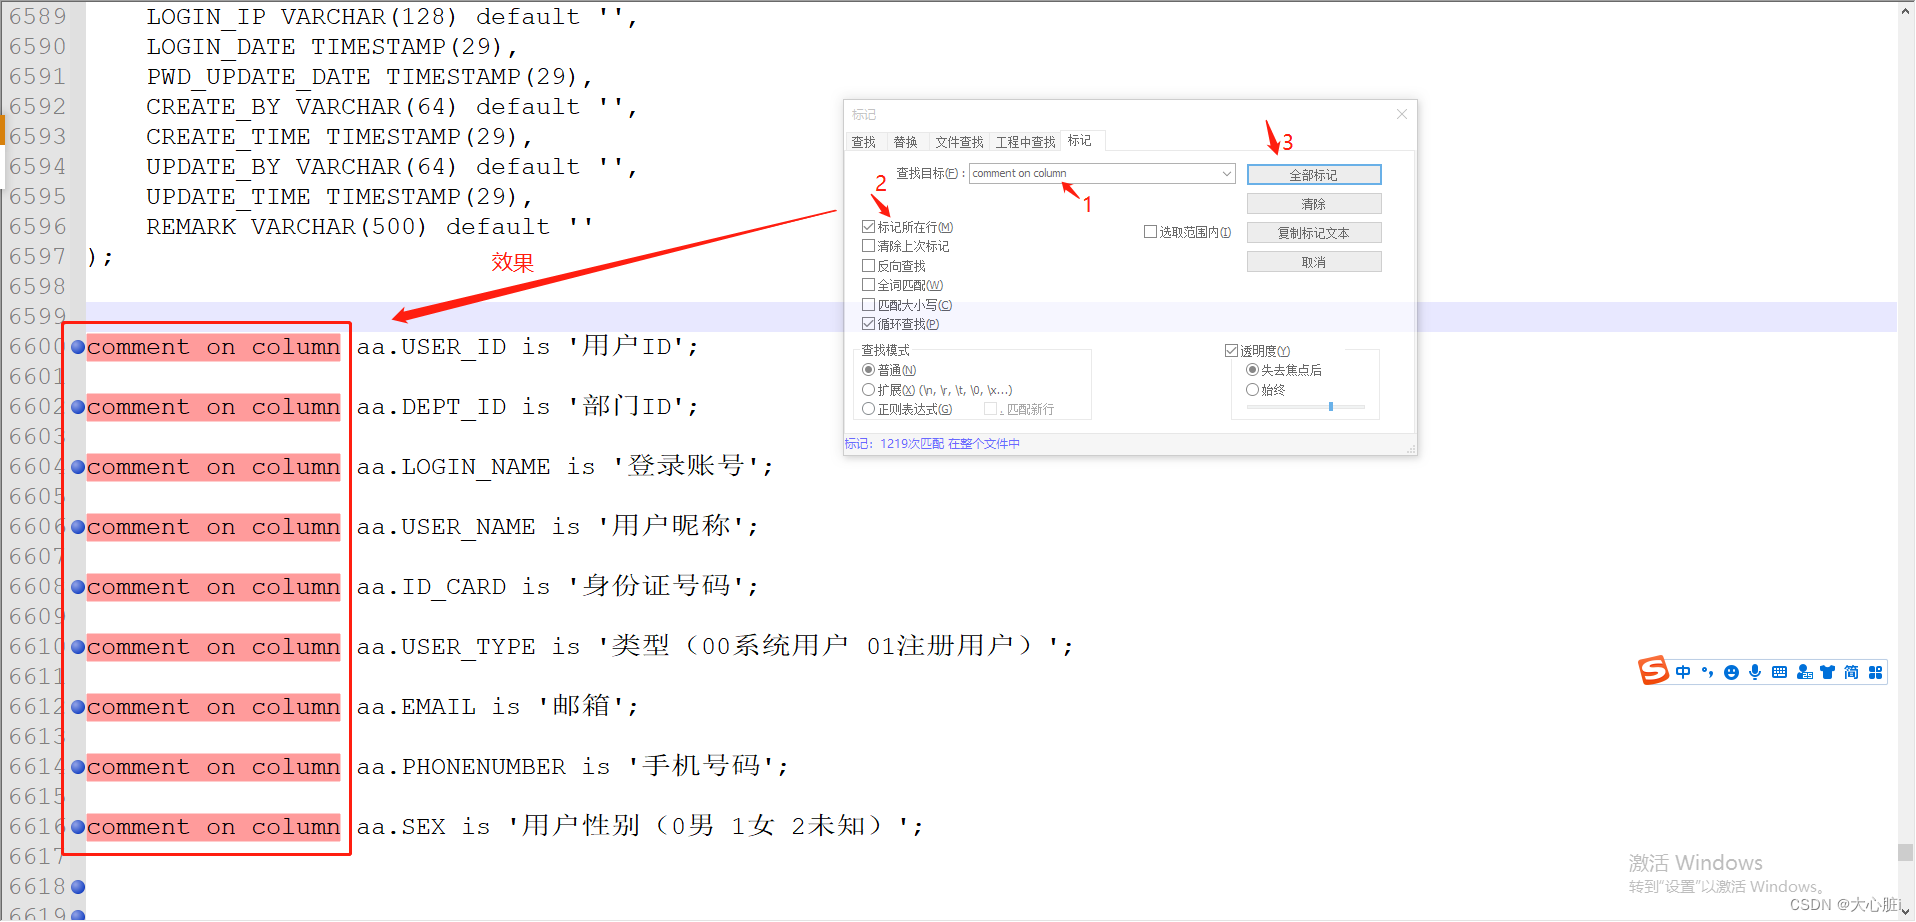Click the line aa.USER_ID is '用户ID'
1916x922 pixels.
528,347
